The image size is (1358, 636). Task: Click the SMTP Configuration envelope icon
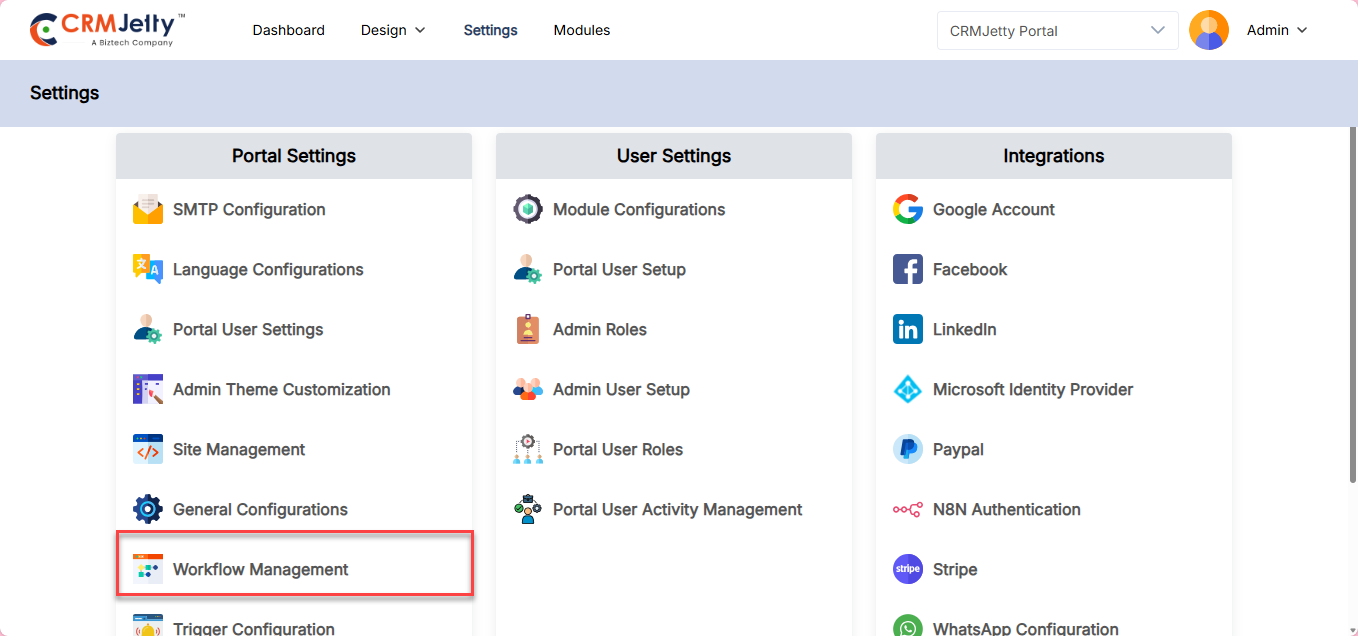[x=148, y=210]
